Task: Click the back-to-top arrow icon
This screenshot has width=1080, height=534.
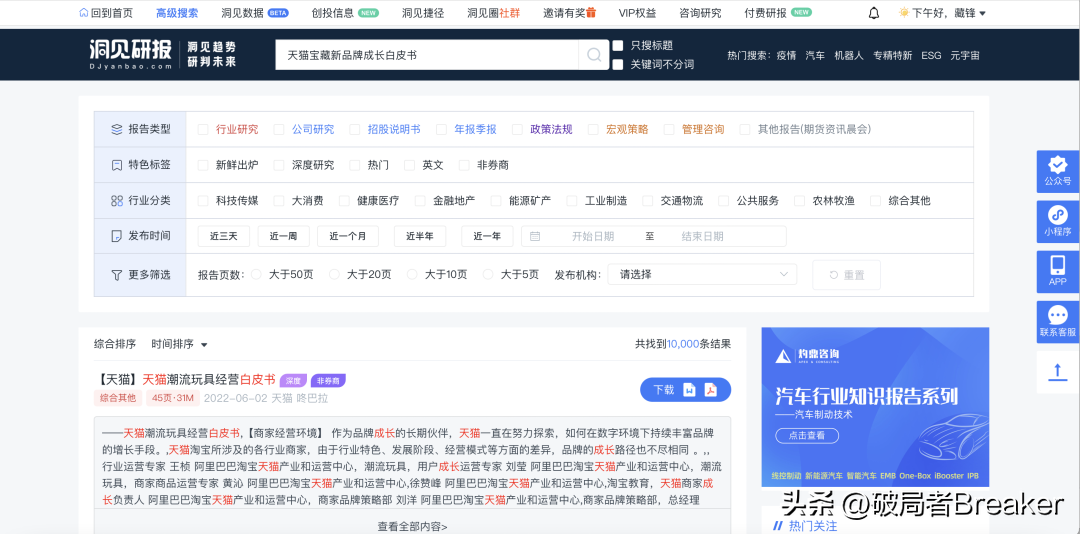Action: [x=1057, y=372]
